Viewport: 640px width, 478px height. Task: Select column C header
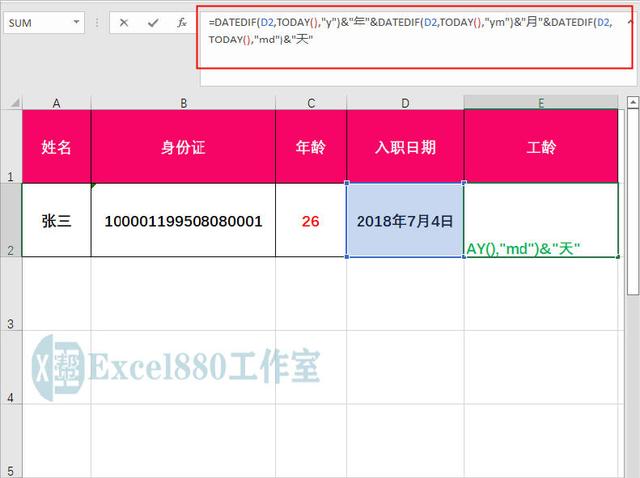pos(311,103)
